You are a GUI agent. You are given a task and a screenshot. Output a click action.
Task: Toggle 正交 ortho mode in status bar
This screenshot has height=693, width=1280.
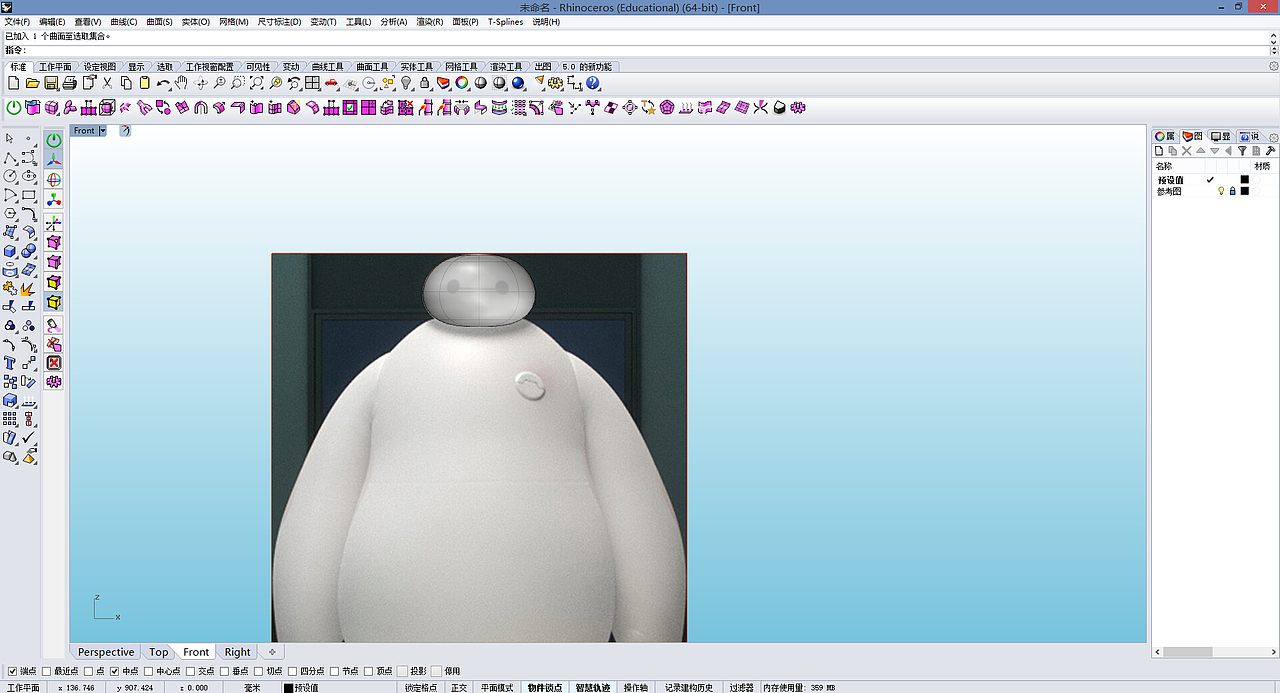[x=458, y=688]
